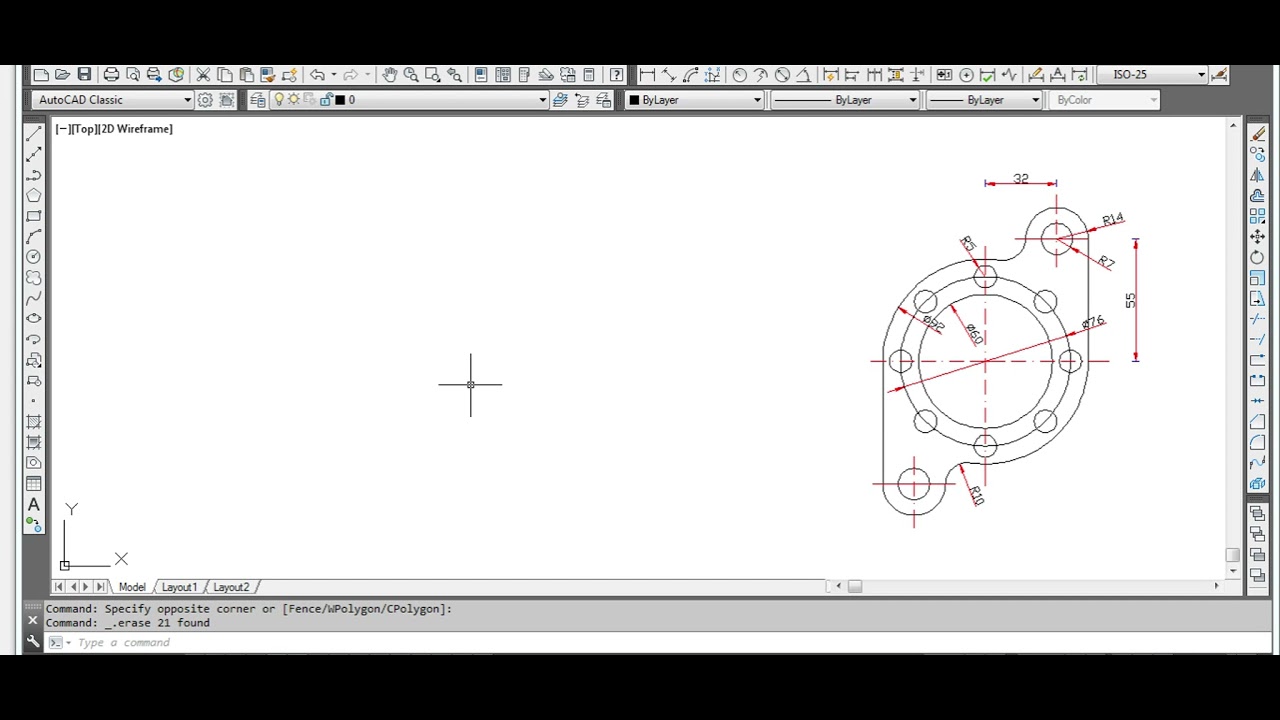Layer 0 color swatch in layer dropdown

click(340, 100)
